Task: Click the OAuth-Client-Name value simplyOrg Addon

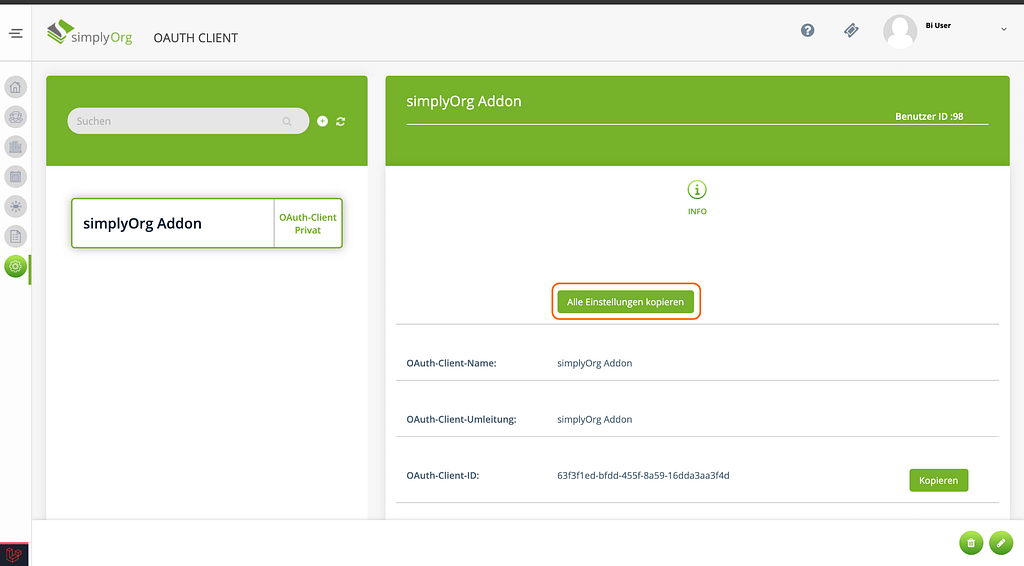Action: (594, 363)
